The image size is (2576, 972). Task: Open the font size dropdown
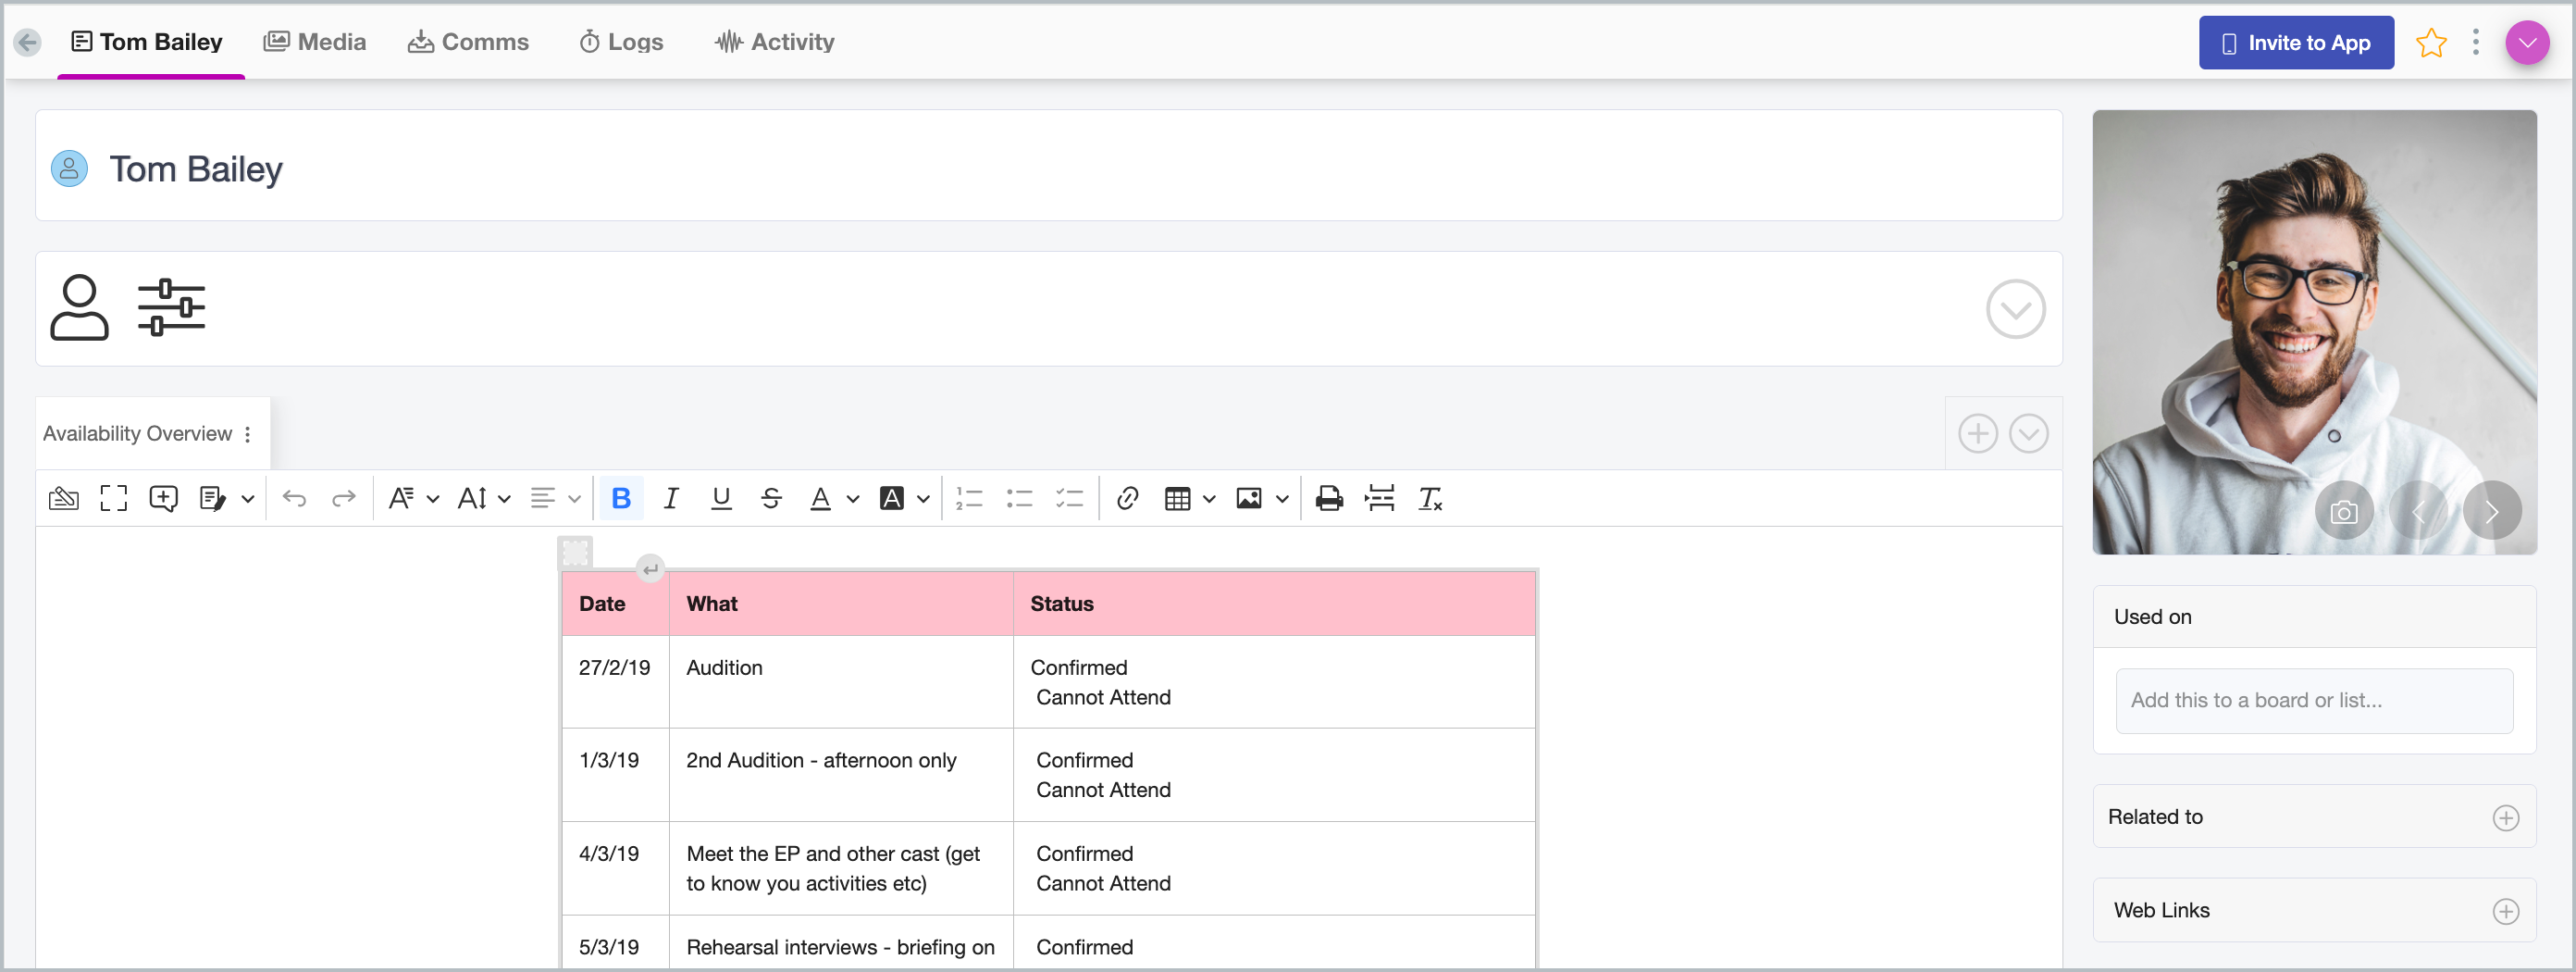(483, 498)
